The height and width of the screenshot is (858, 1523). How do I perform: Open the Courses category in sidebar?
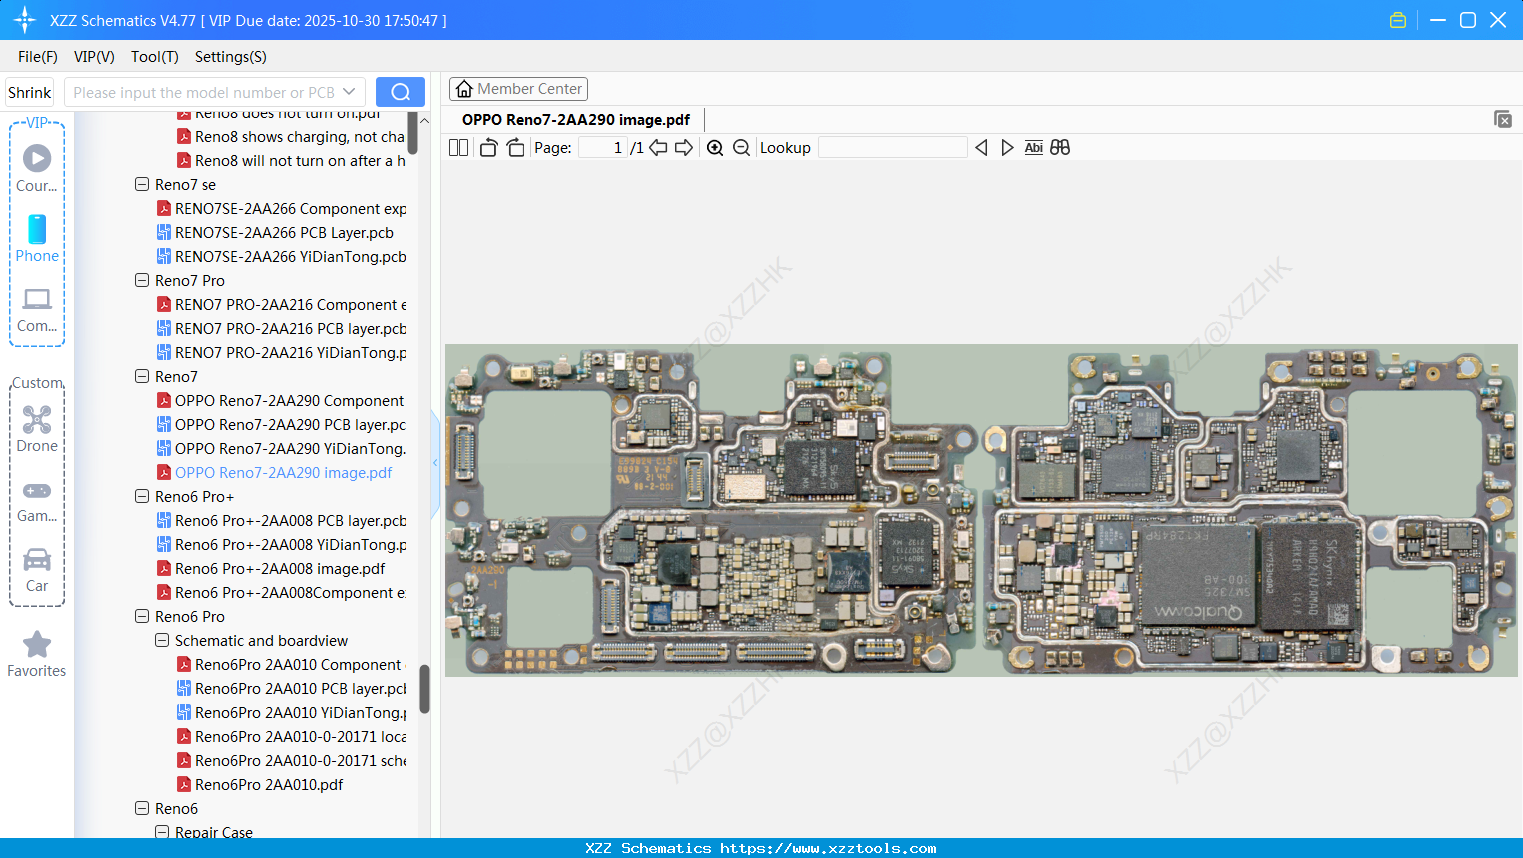click(37, 168)
